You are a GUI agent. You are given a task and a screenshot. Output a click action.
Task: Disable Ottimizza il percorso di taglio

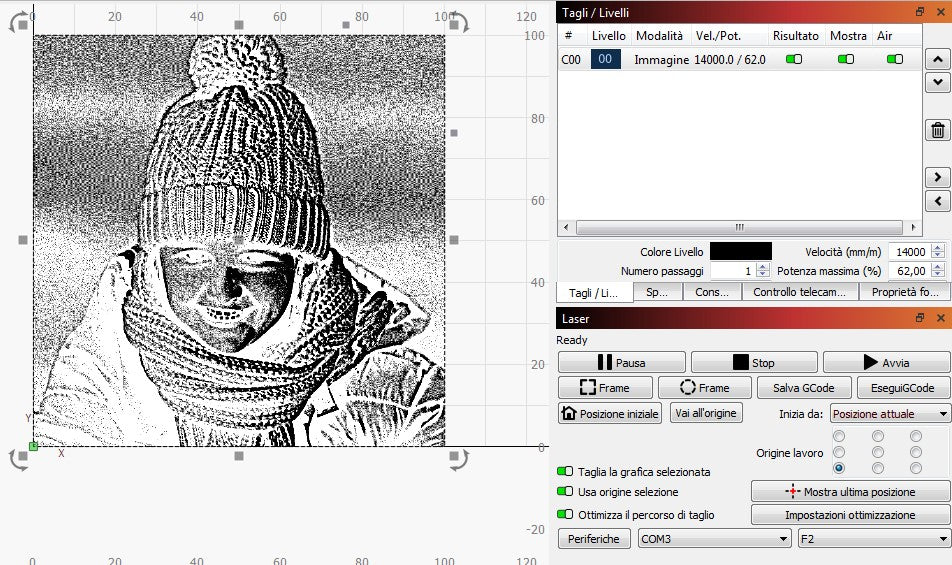pos(566,515)
